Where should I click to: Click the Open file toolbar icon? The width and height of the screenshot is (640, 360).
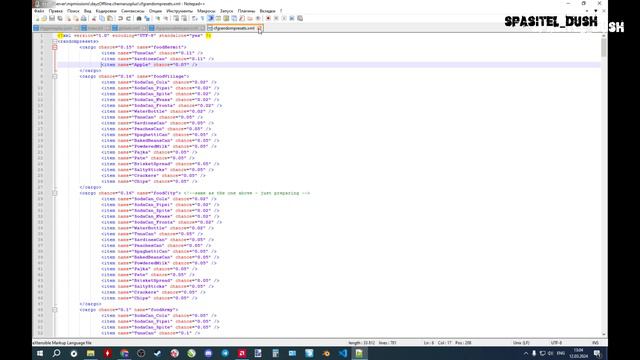click(44, 18)
